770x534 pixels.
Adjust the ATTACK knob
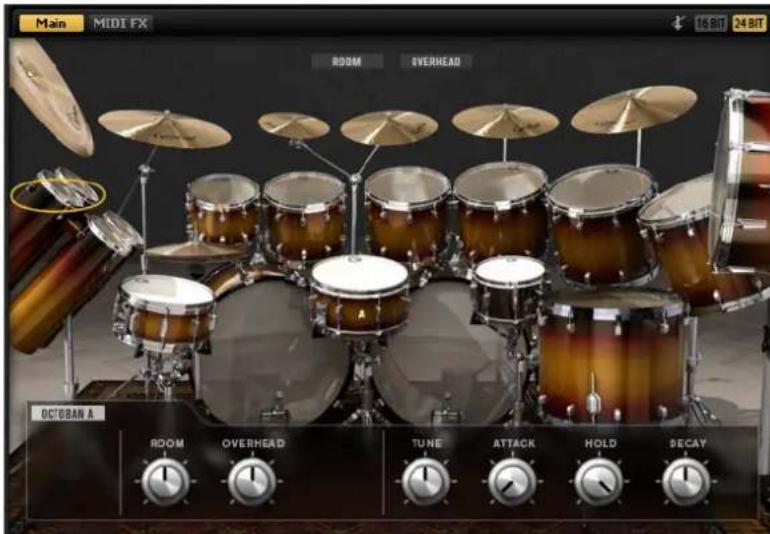tap(512, 481)
